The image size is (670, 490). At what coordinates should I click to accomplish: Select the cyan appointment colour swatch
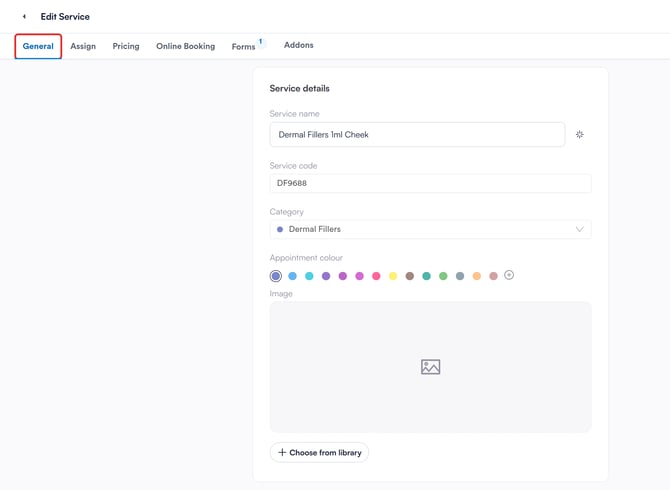pos(309,276)
